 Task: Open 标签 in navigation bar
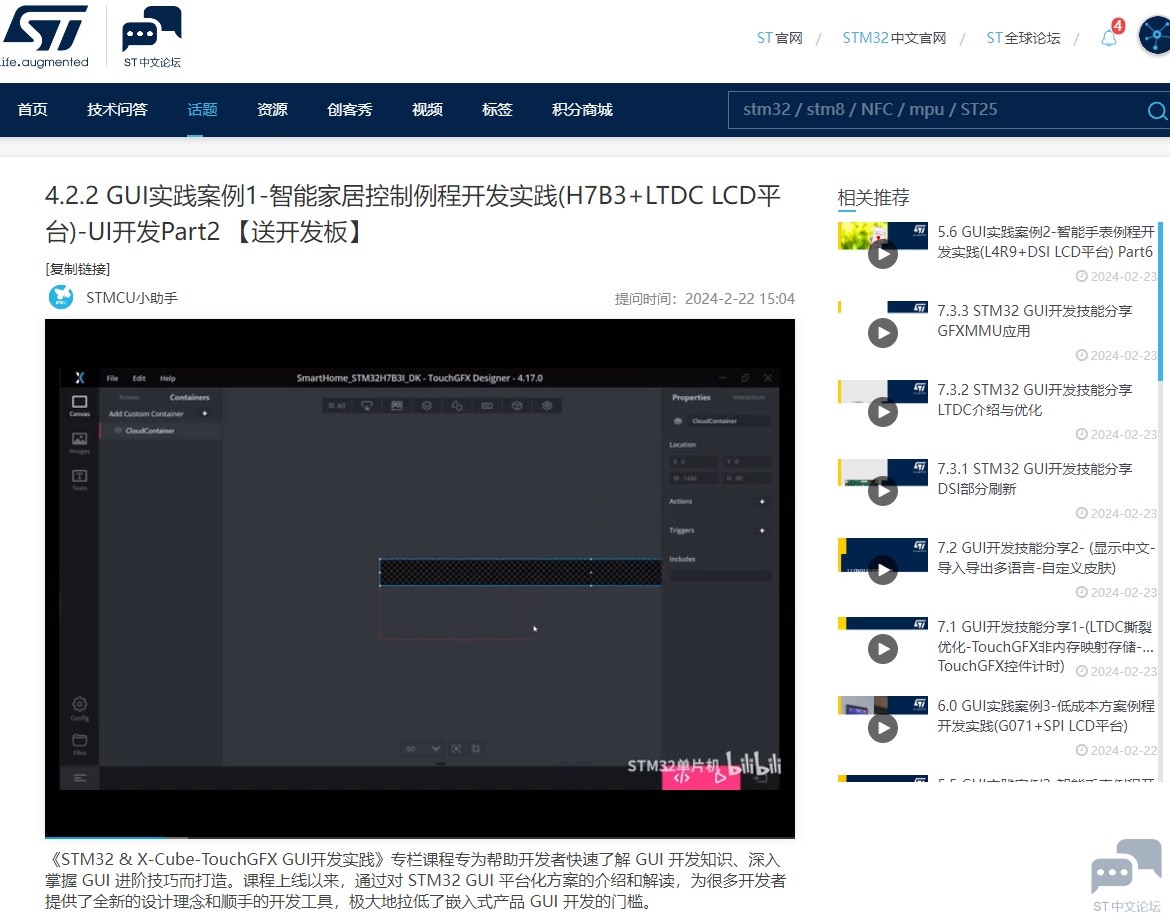[497, 110]
